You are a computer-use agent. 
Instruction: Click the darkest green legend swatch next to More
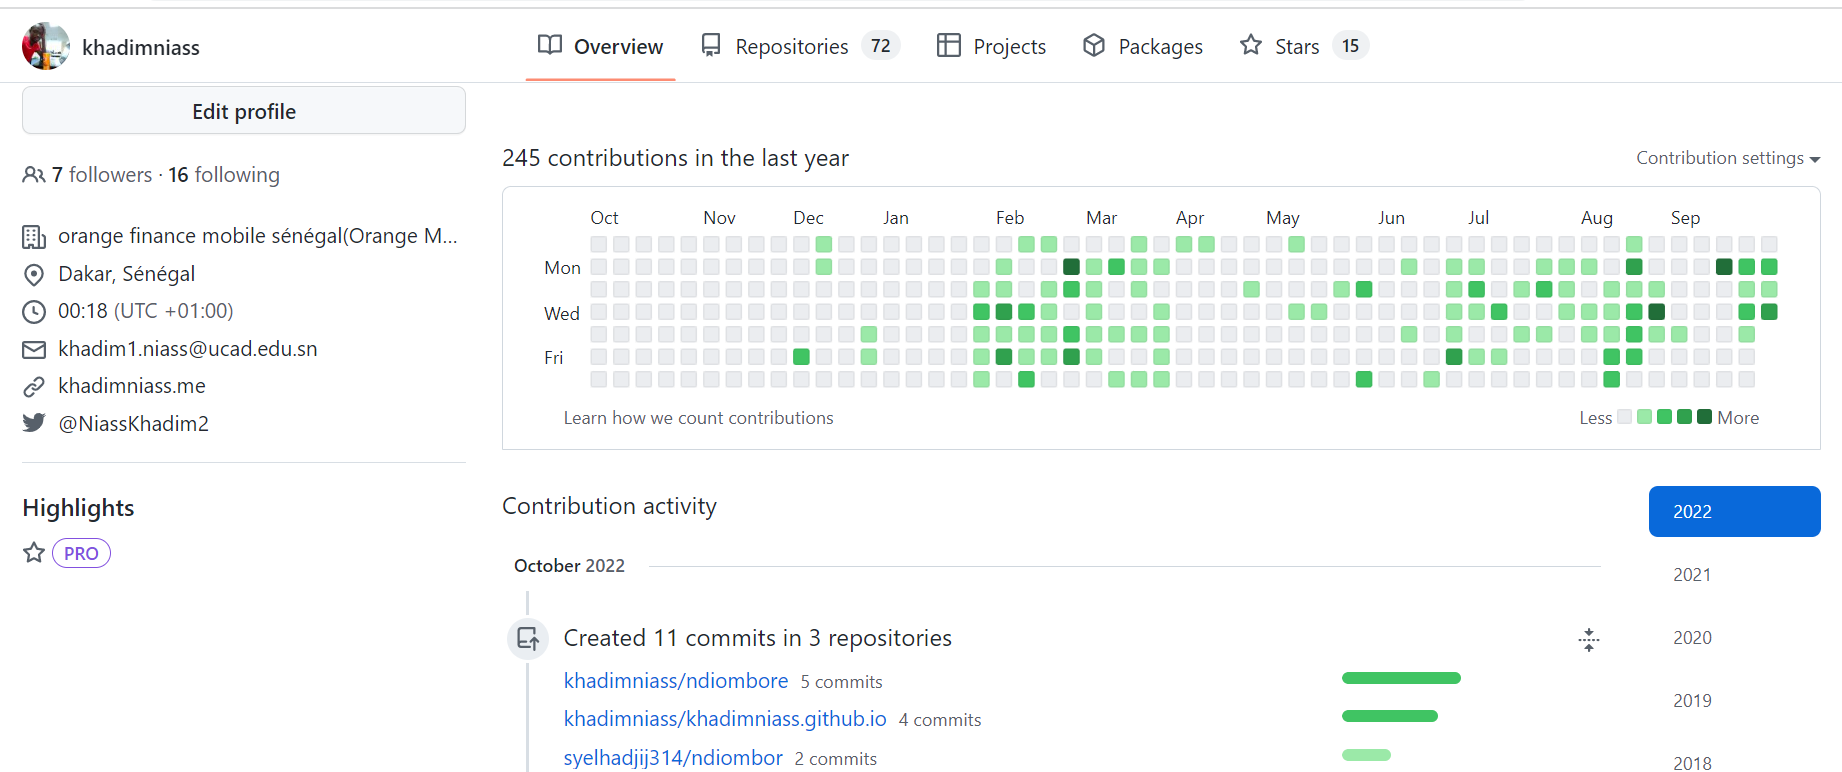[1705, 417]
